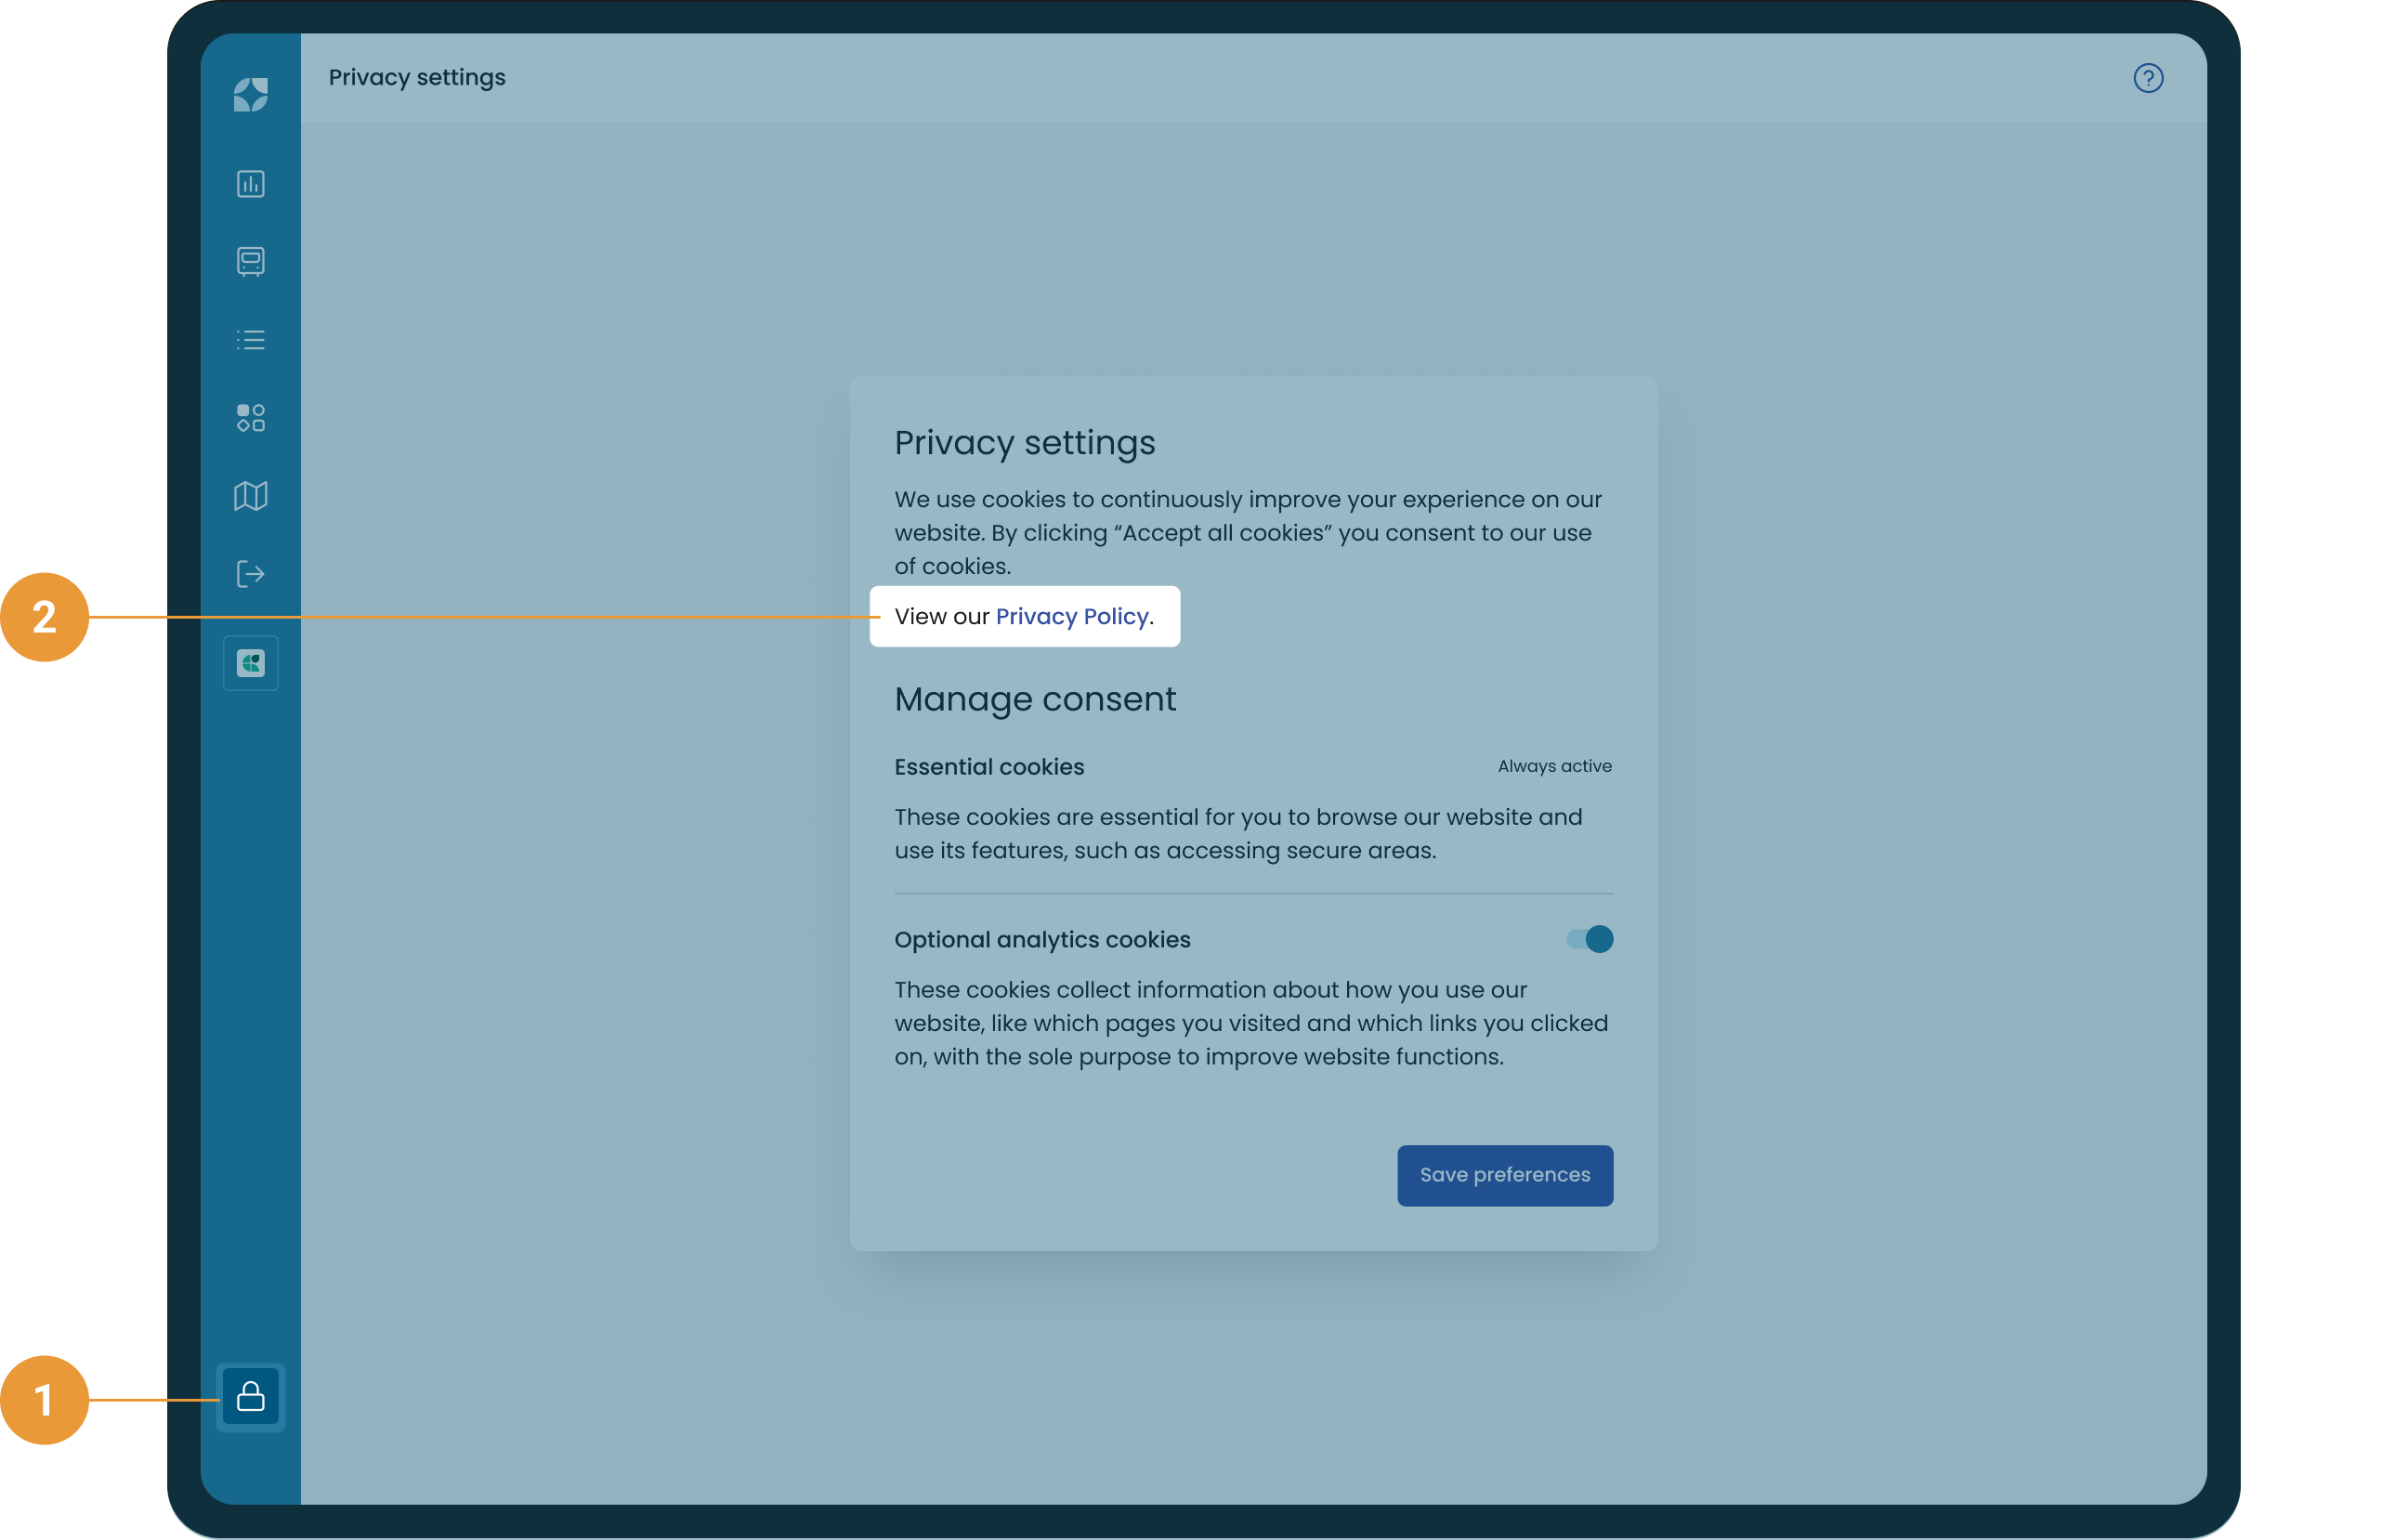Open the bulleted list sidebar icon

pyautogui.click(x=250, y=340)
